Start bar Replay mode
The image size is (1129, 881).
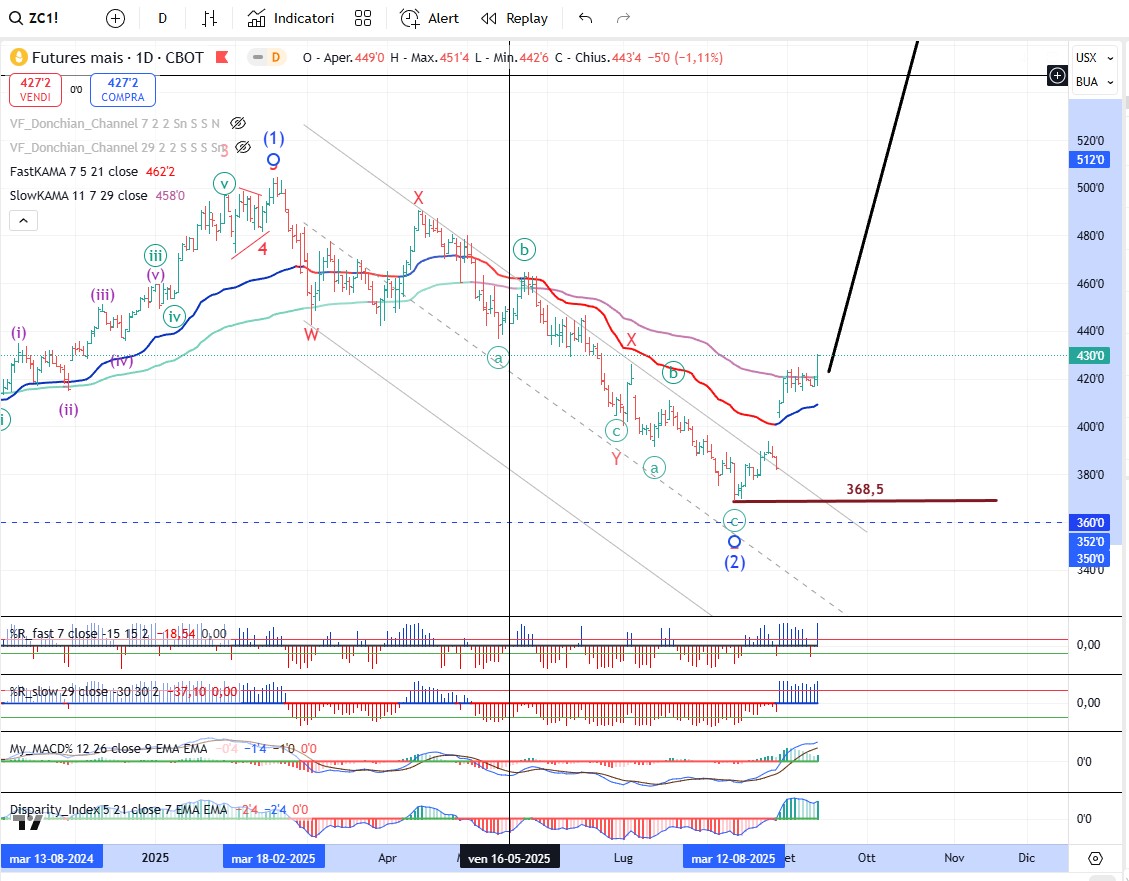coord(514,18)
